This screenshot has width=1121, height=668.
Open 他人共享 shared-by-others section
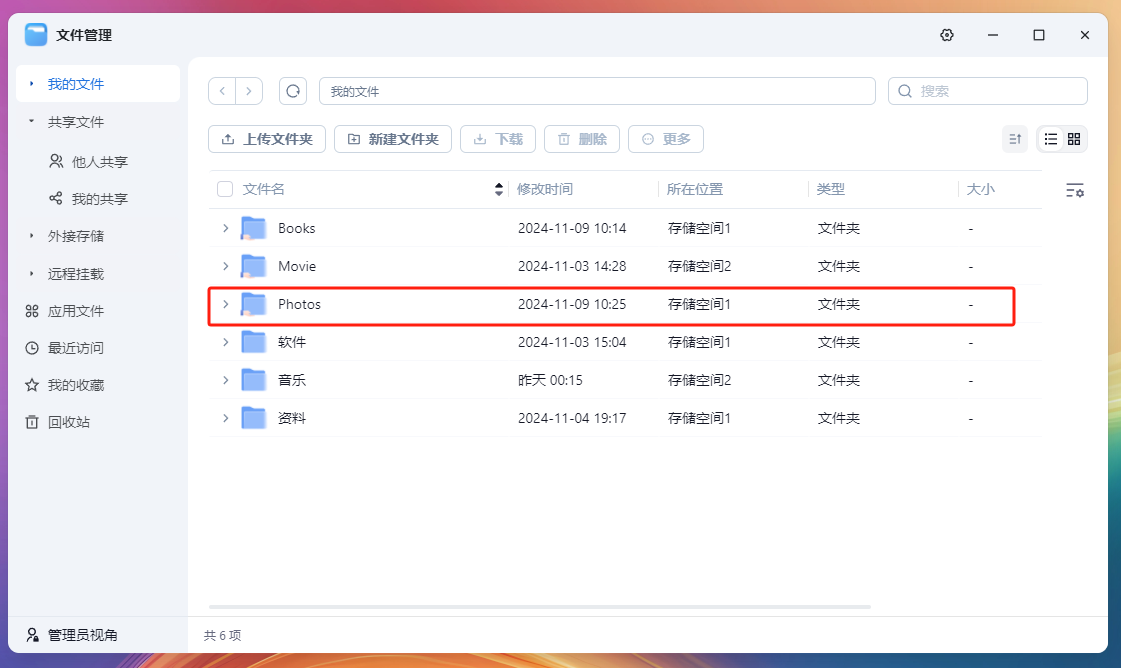point(87,160)
